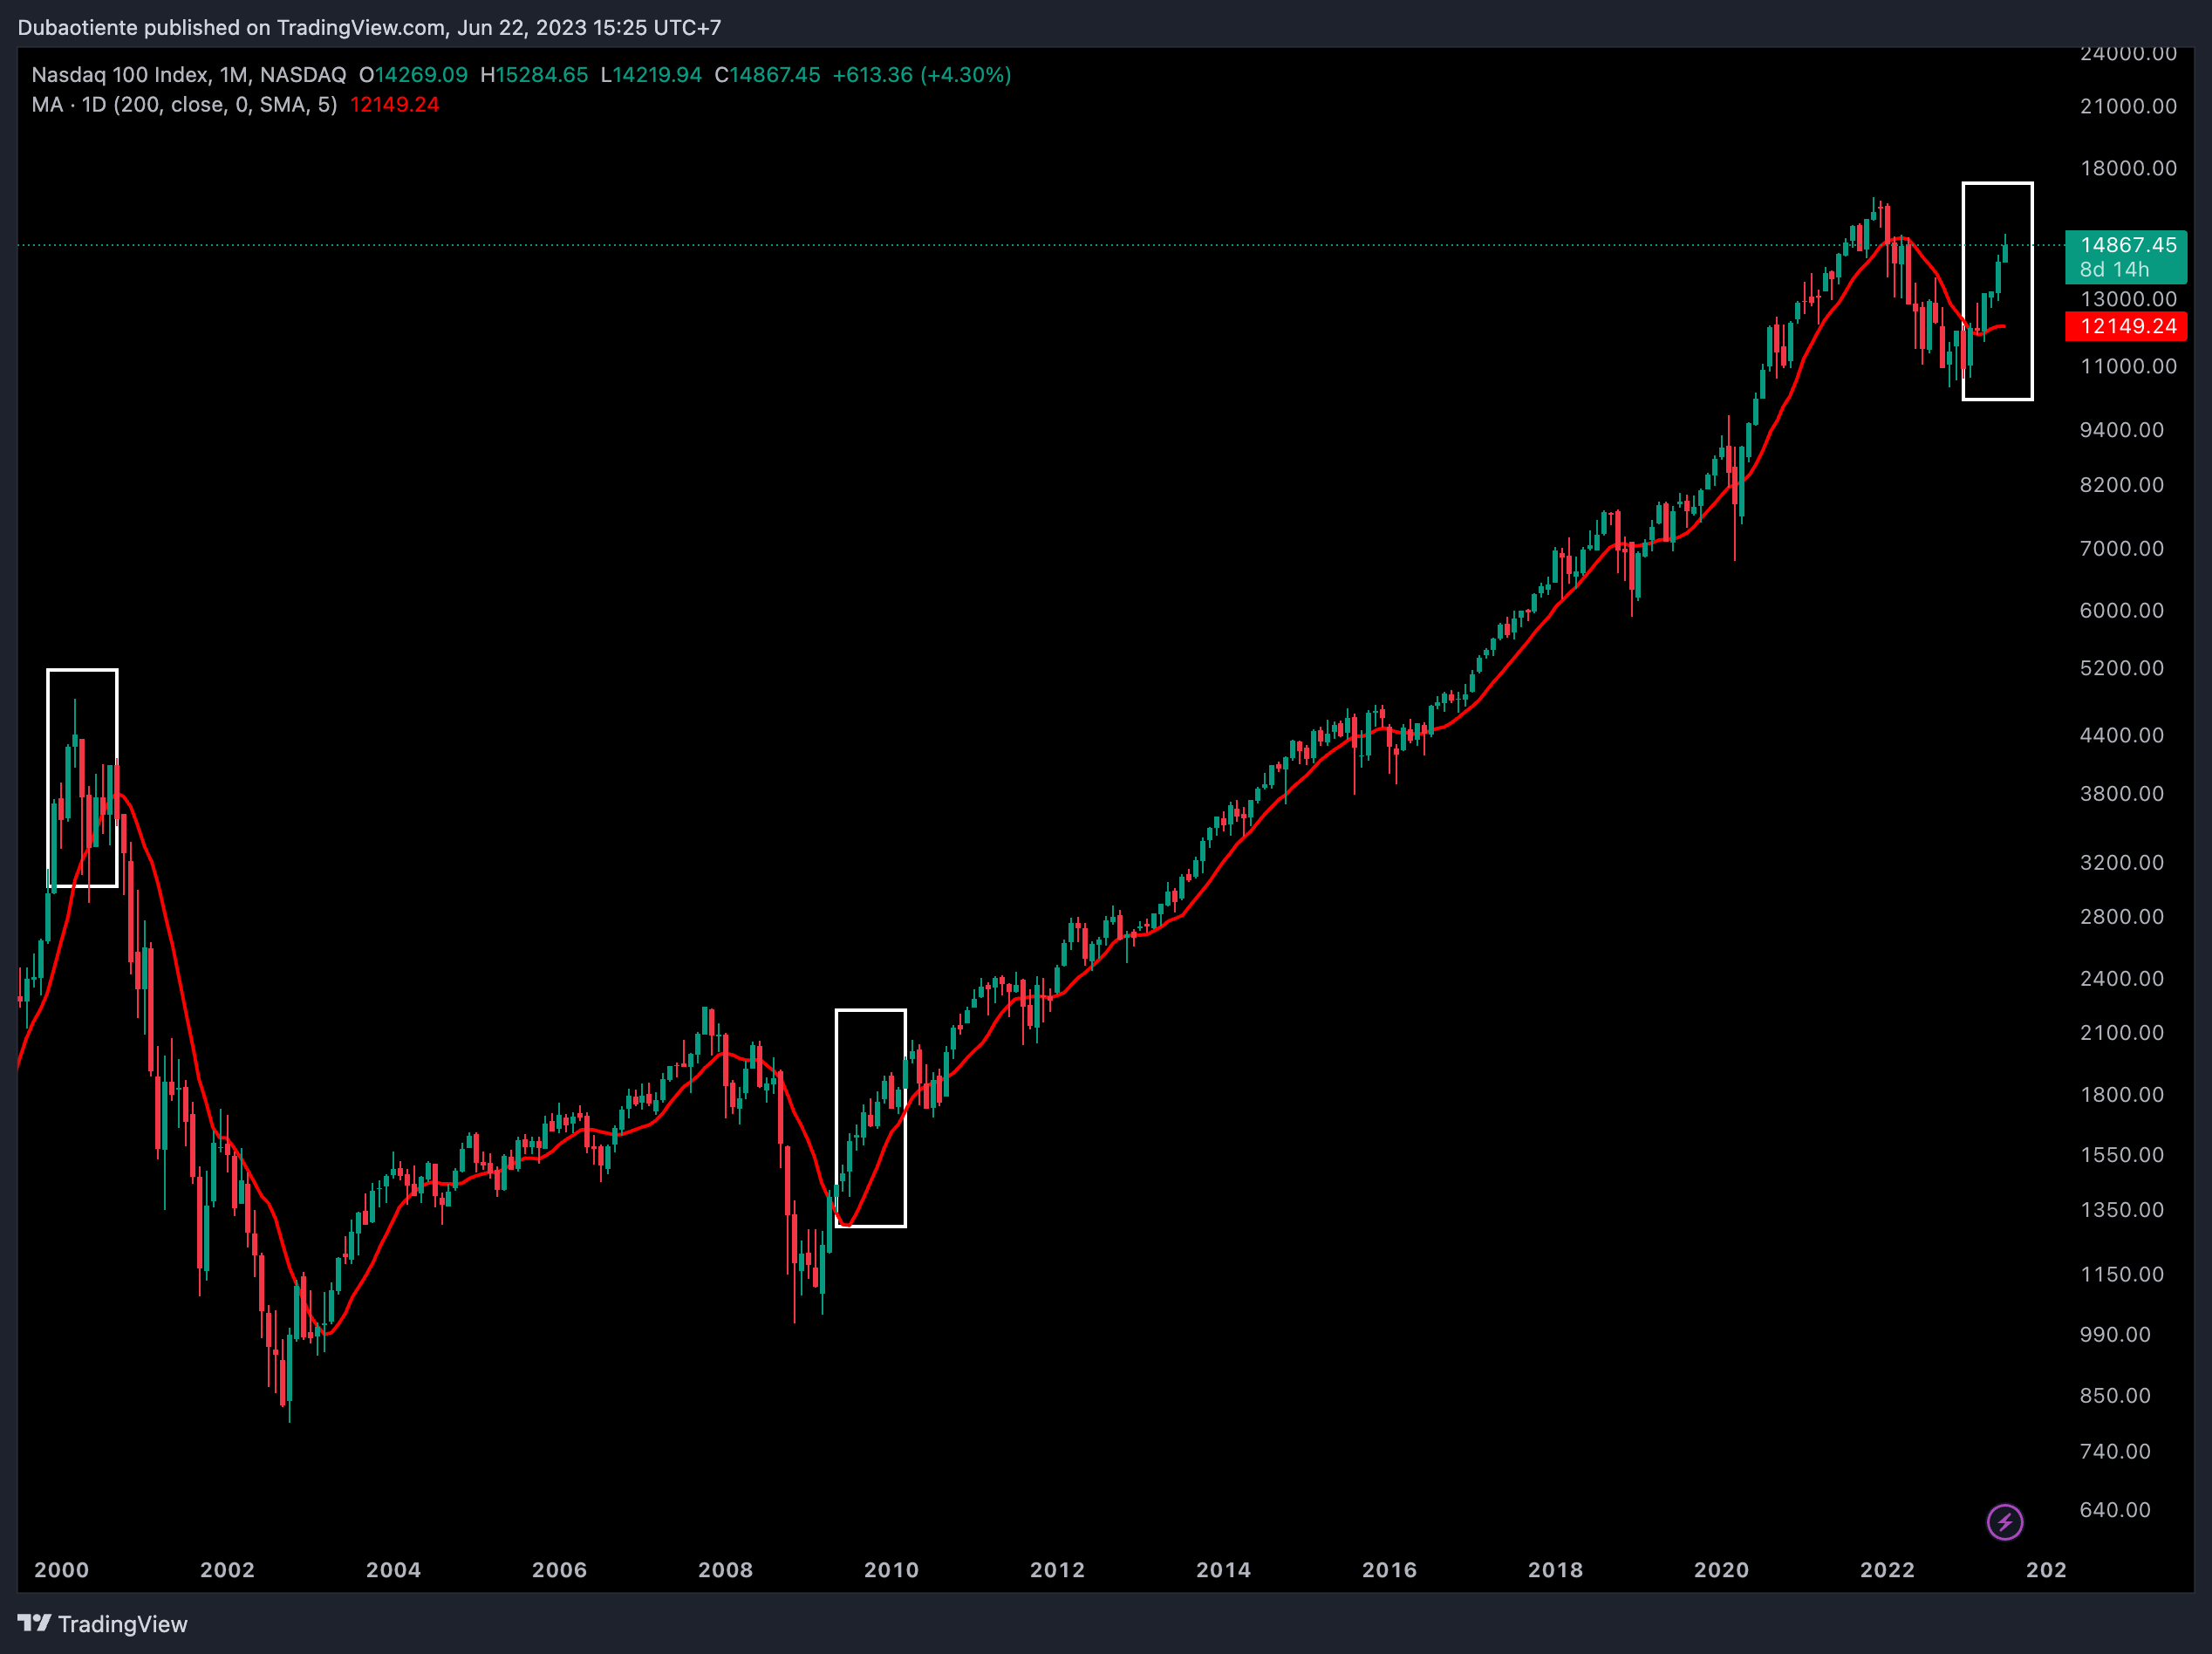Screen dimensions: 2212x1654
Task: Click the 3200.00 price axis label
Action: pos(2121,863)
